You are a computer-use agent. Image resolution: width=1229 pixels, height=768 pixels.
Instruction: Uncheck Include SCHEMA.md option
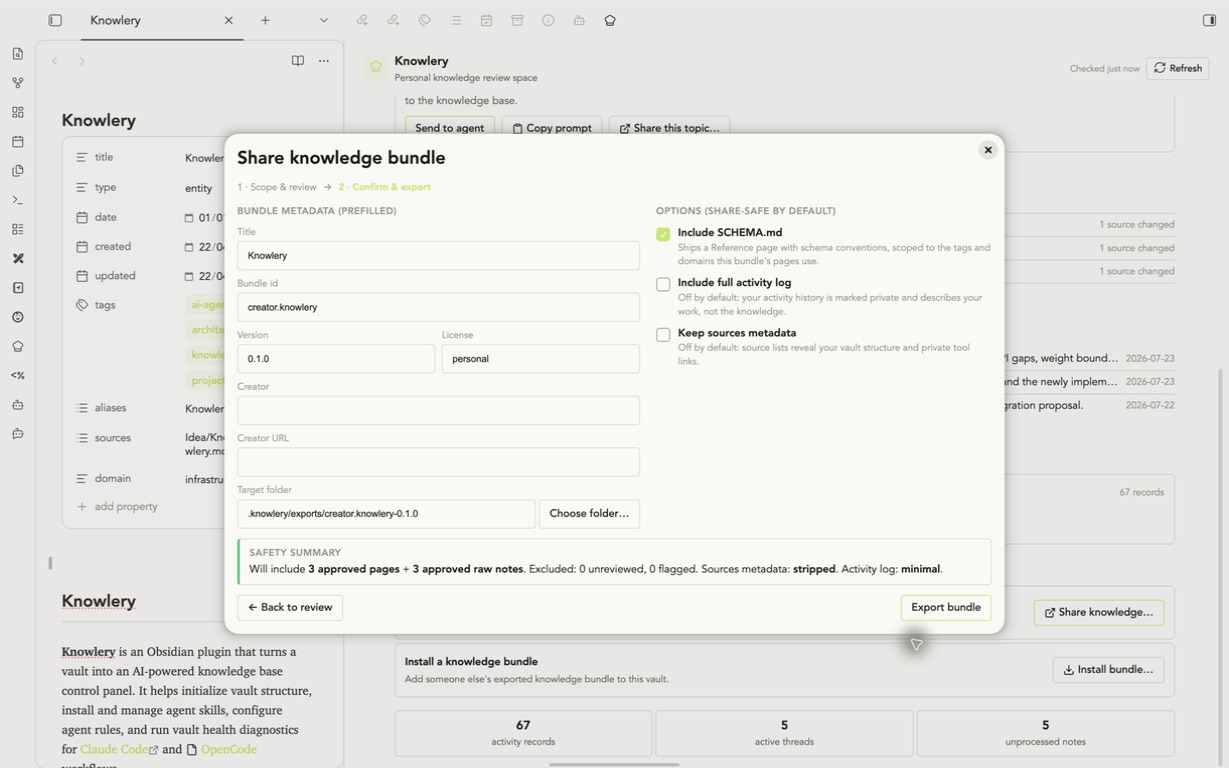point(663,234)
